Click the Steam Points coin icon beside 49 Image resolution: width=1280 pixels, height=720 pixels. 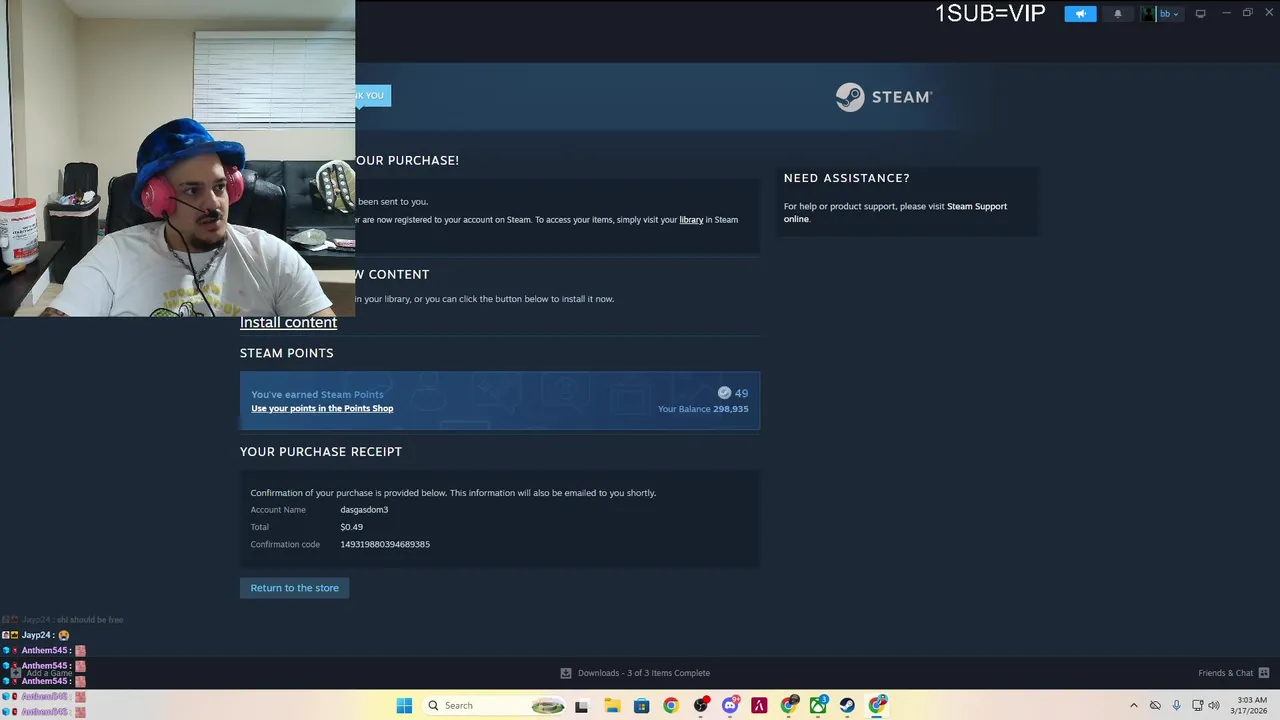(724, 393)
